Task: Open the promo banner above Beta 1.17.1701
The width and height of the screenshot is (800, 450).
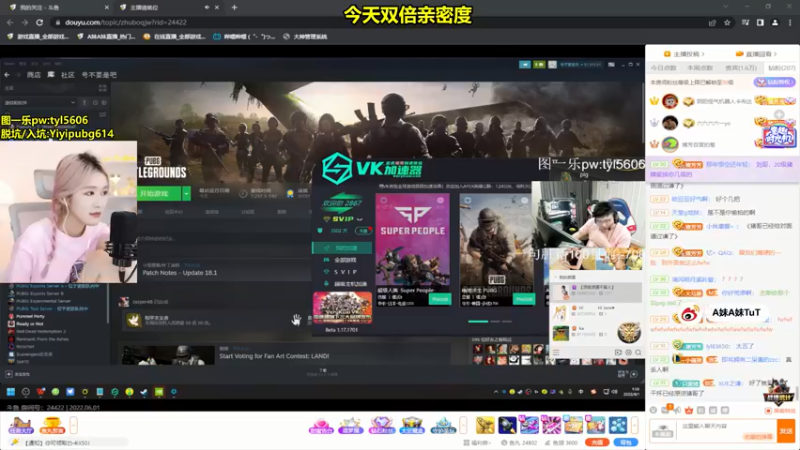Action: 342,308
